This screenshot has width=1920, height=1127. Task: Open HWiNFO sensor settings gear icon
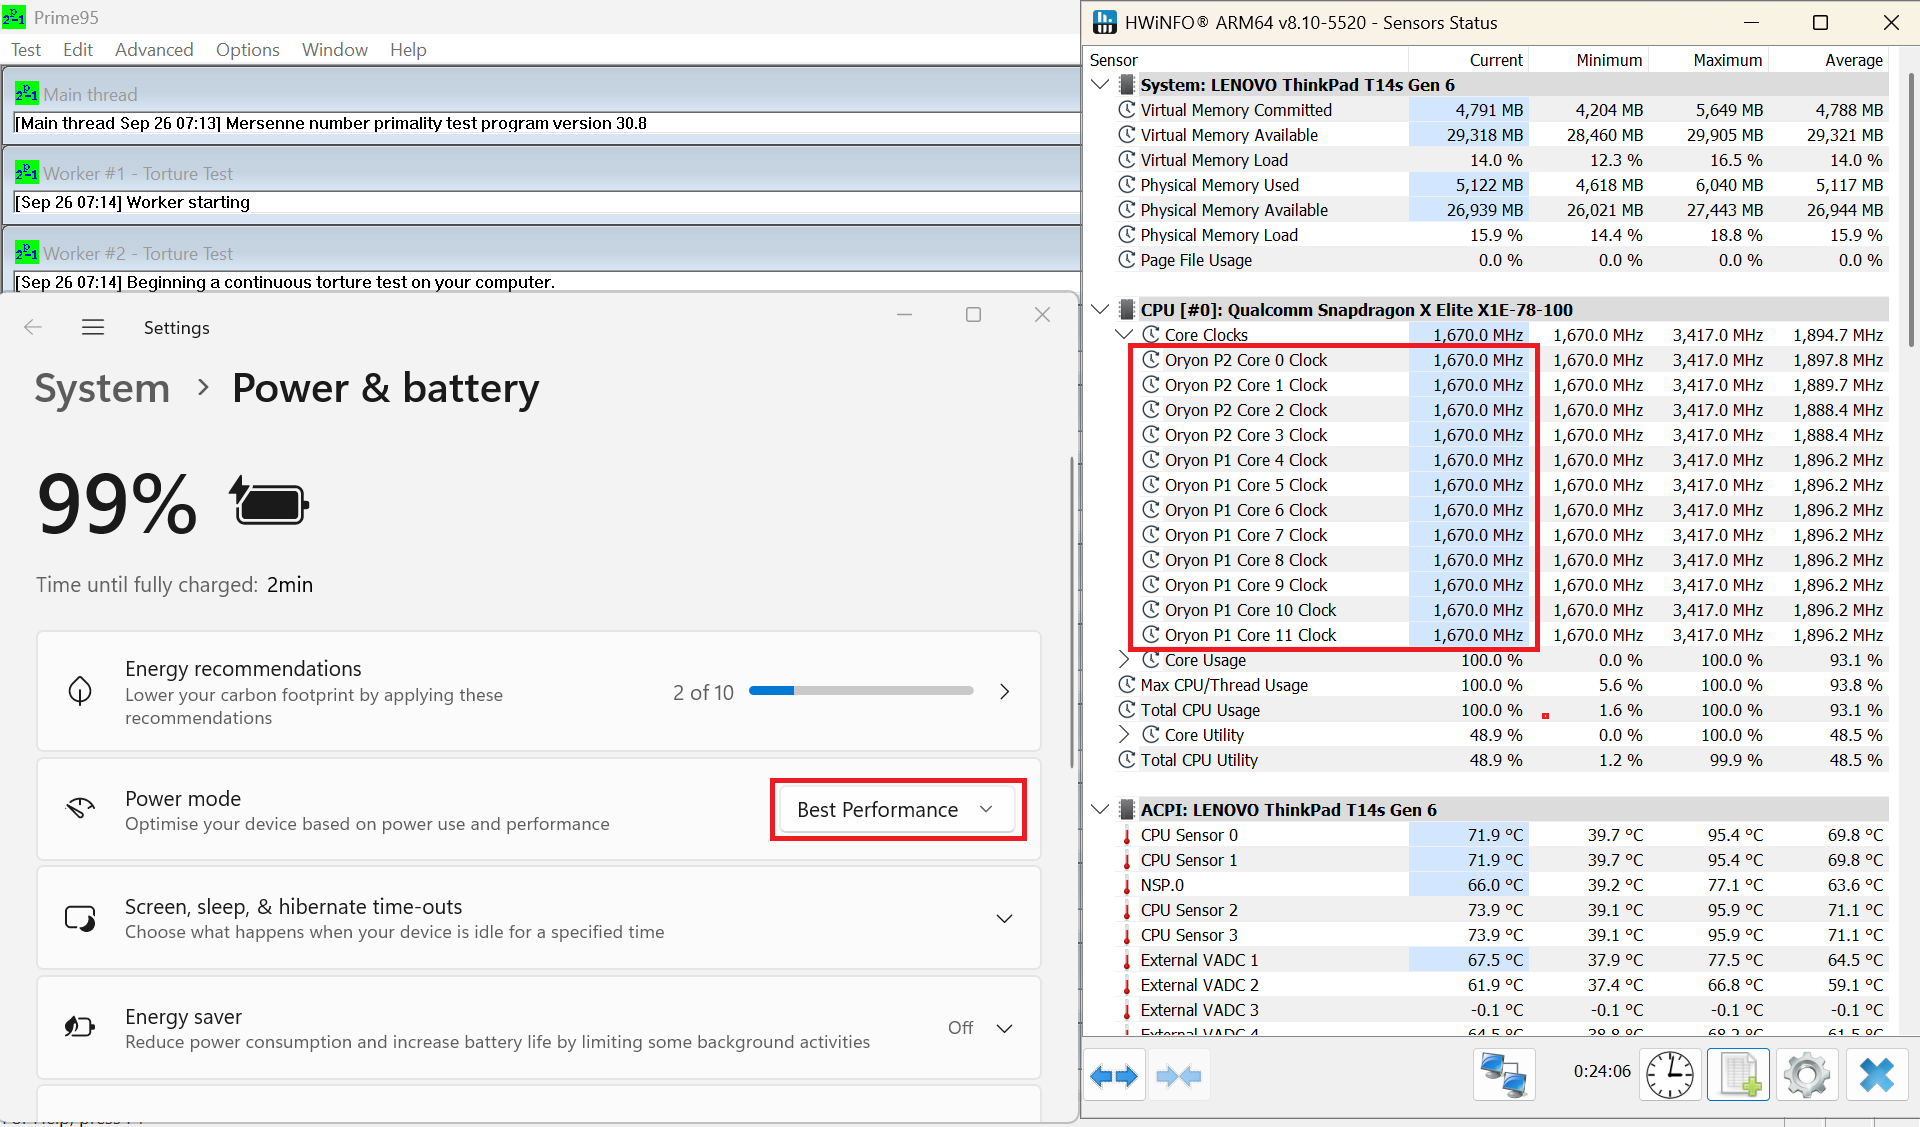[1806, 1076]
